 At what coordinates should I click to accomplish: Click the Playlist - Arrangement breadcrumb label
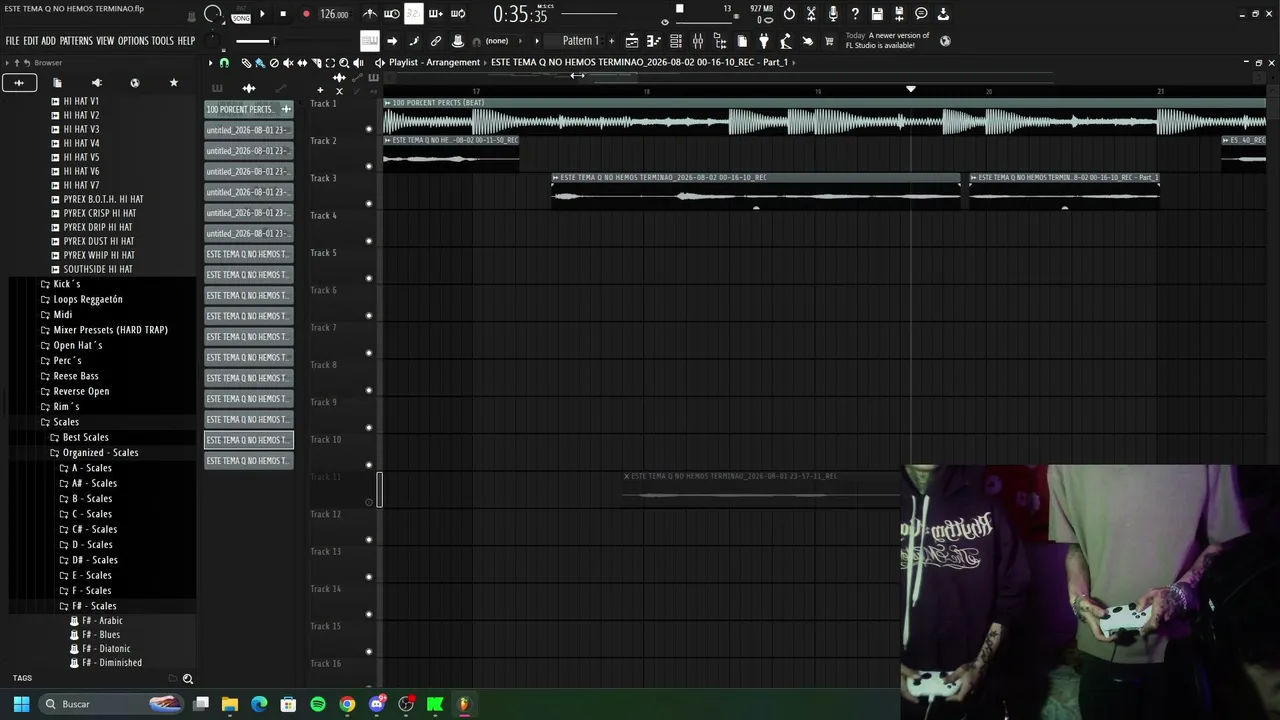435,62
